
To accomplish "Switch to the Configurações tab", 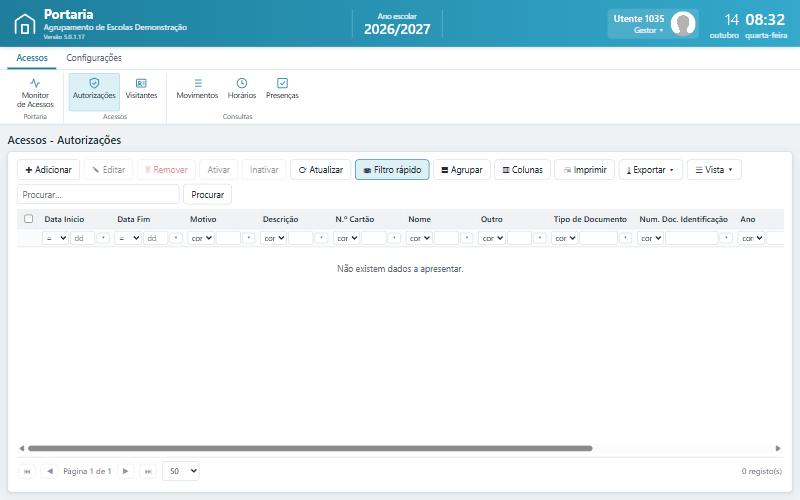I will 94,58.
